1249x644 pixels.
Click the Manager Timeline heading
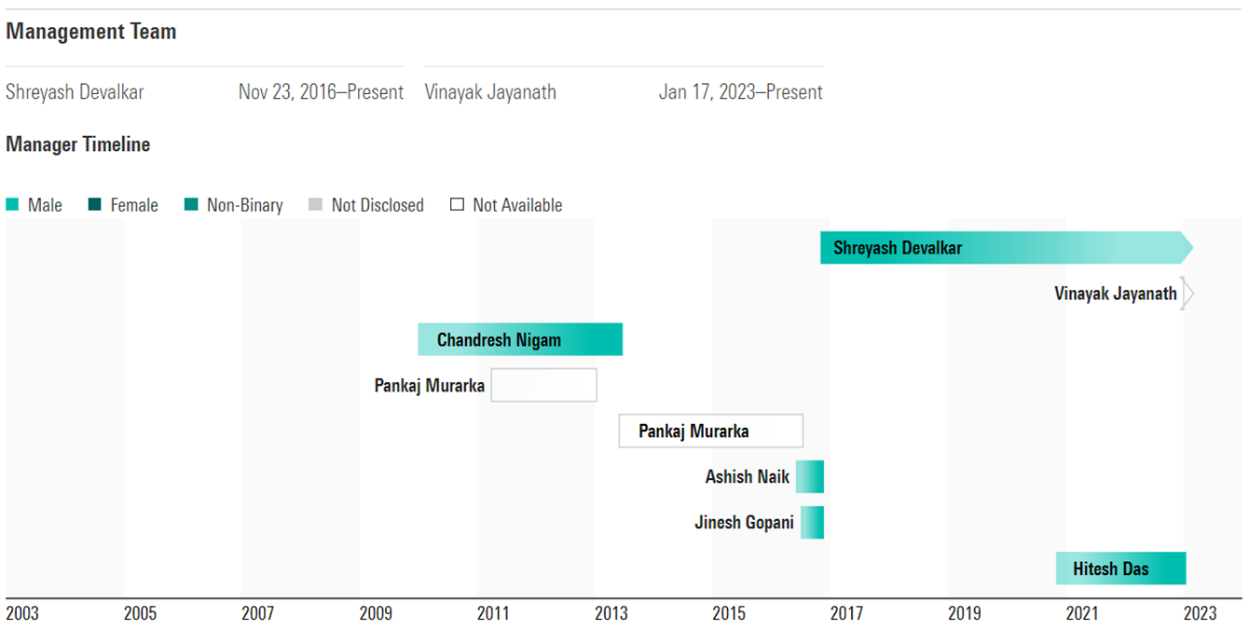pos(78,145)
